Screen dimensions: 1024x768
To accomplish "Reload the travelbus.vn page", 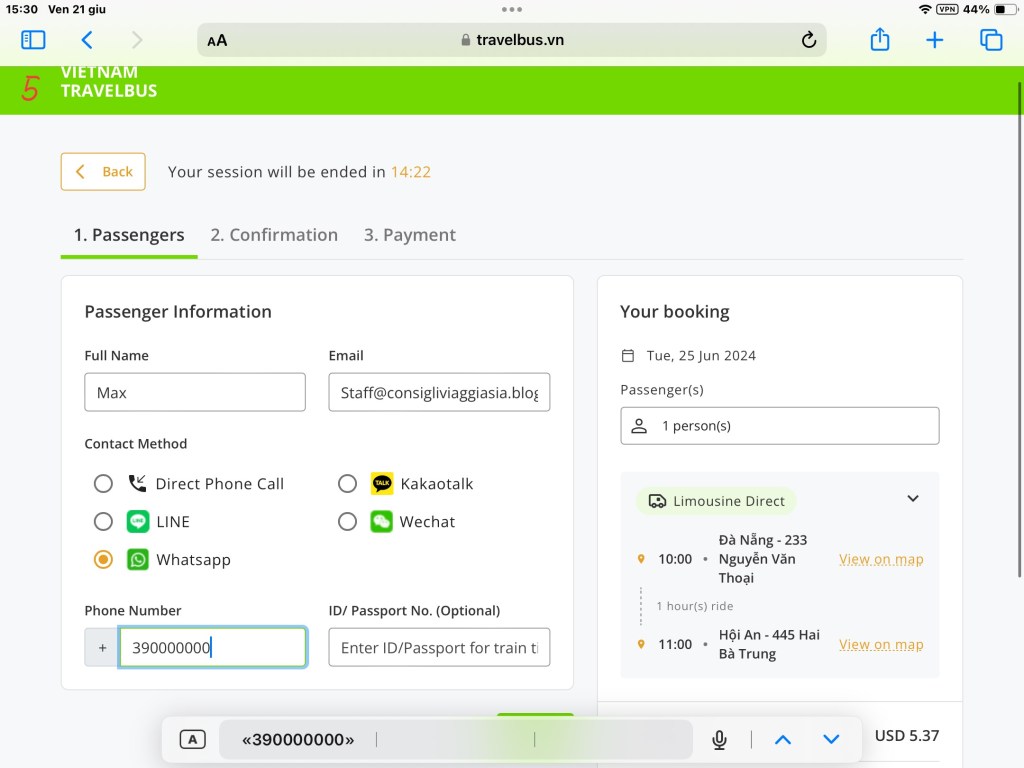I will [x=809, y=40].
